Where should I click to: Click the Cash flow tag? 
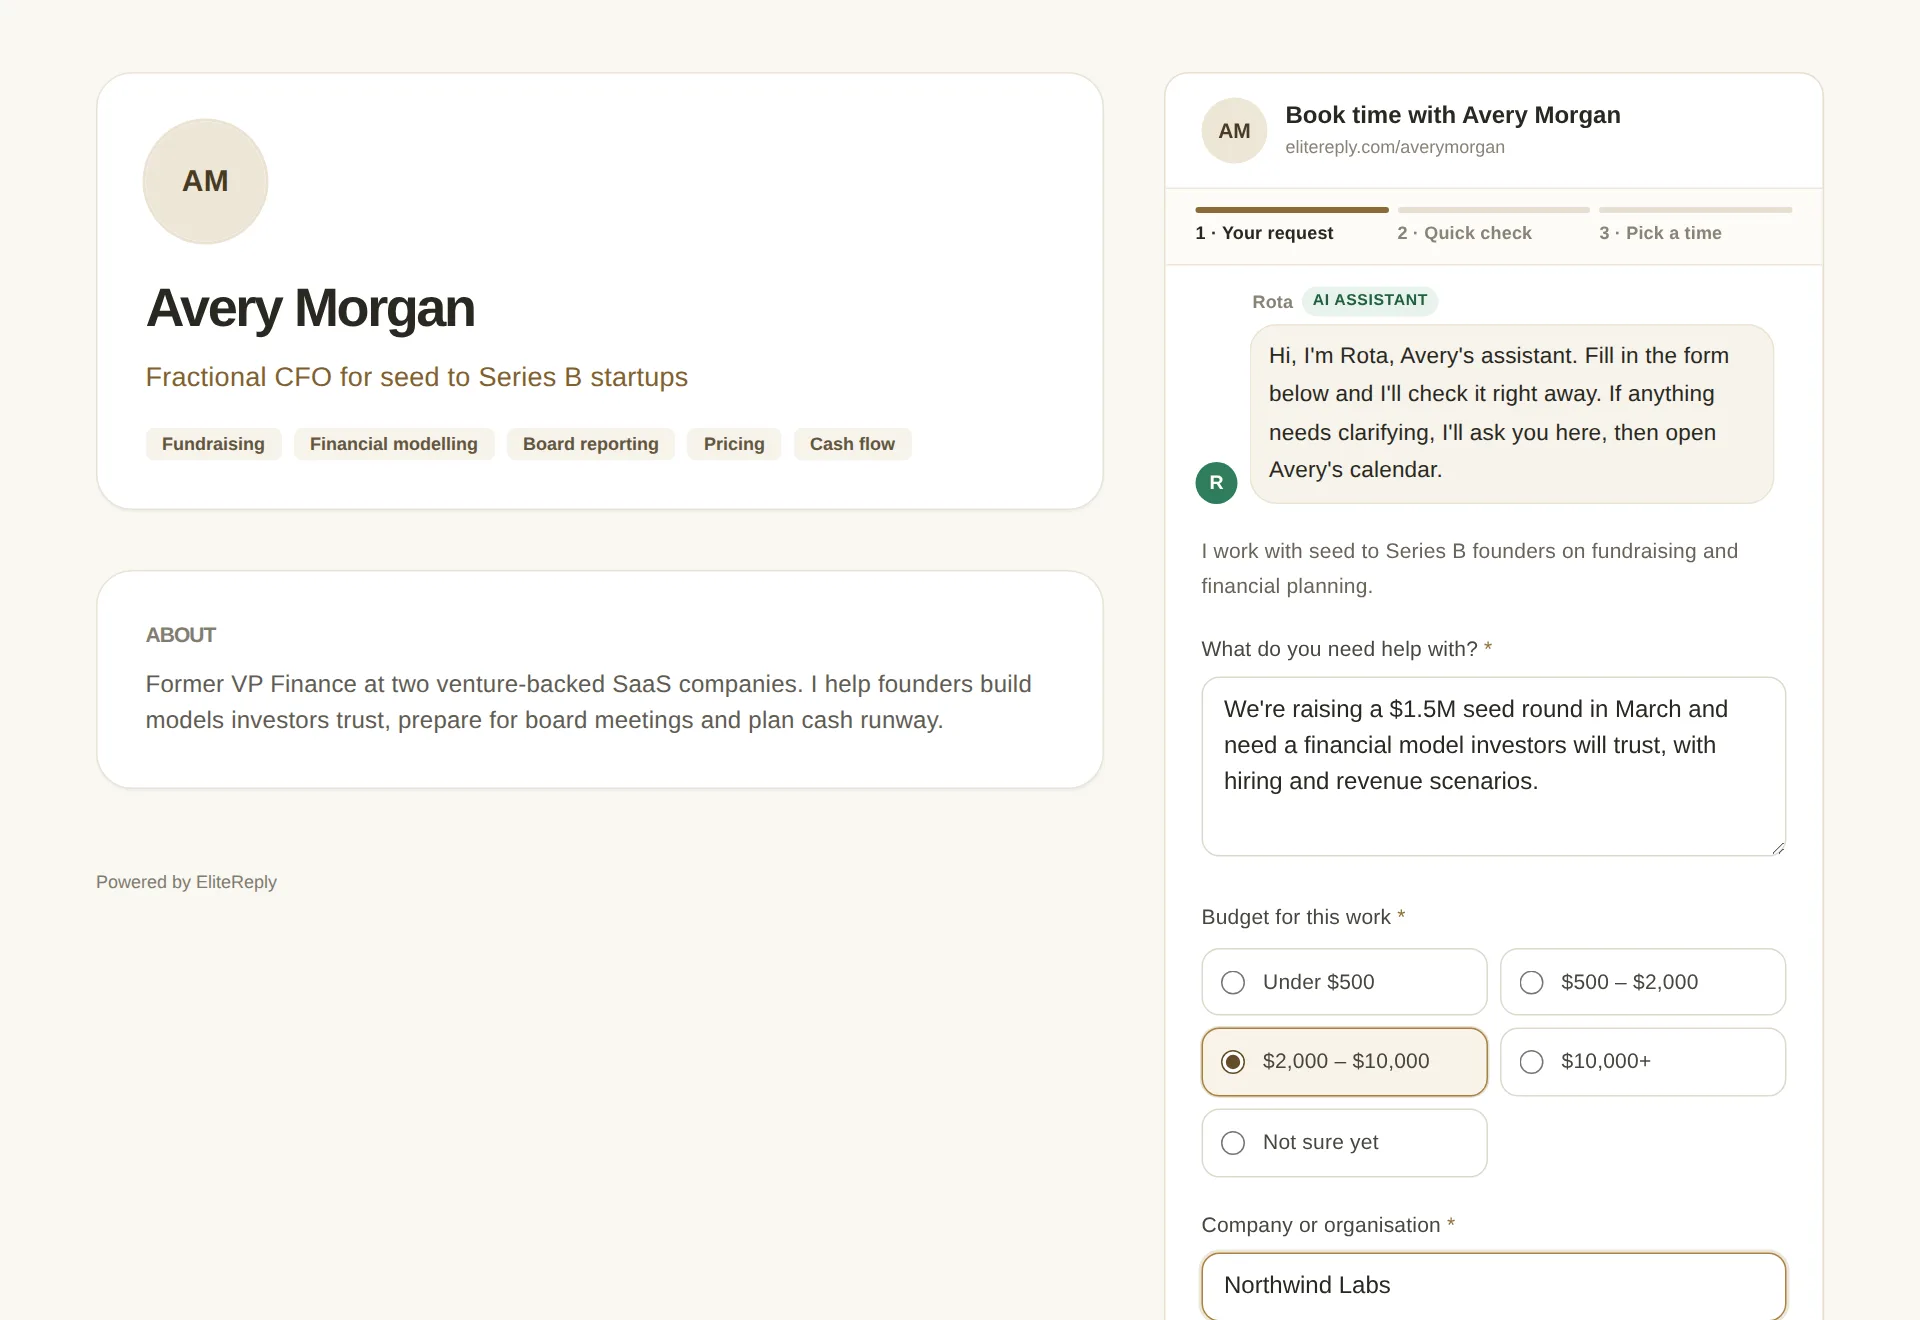coord(852,444)
